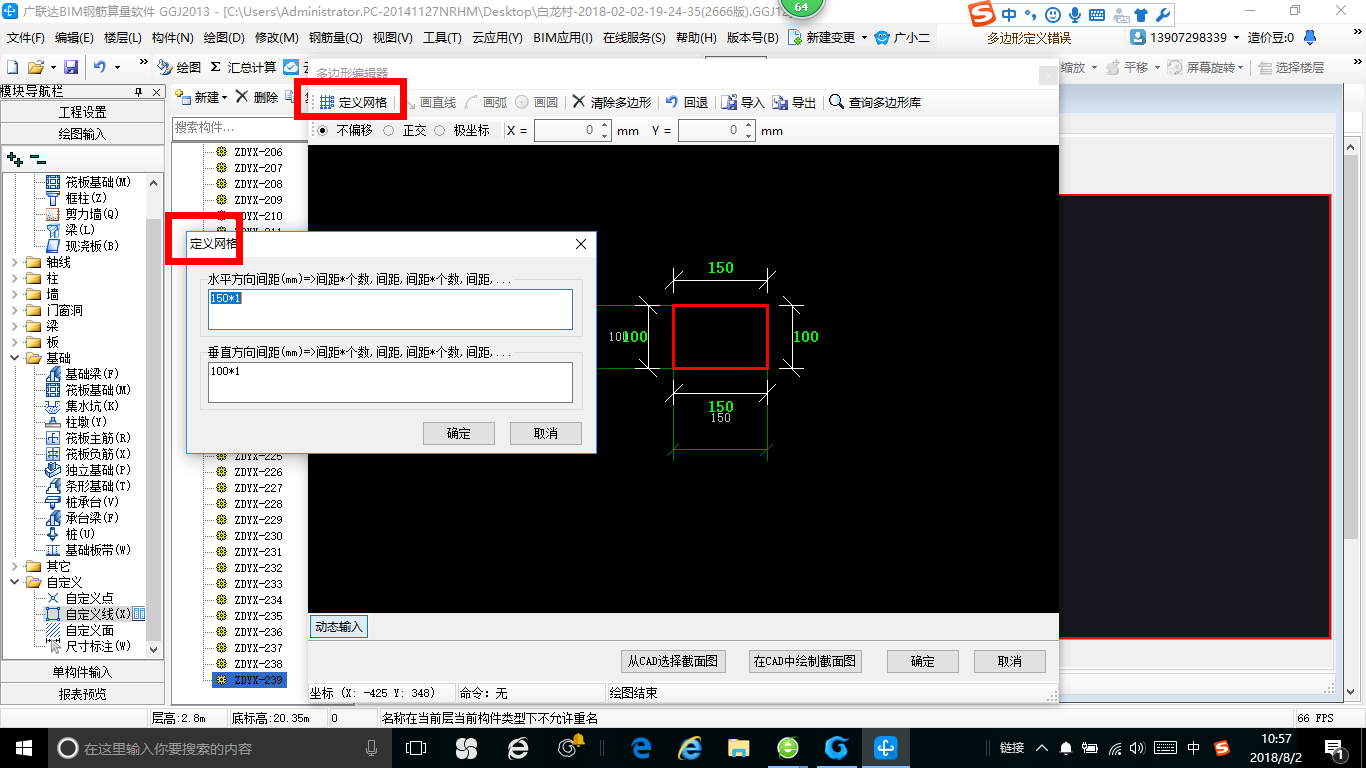Open 报表预览 navigator section

(x=82, y=694)
